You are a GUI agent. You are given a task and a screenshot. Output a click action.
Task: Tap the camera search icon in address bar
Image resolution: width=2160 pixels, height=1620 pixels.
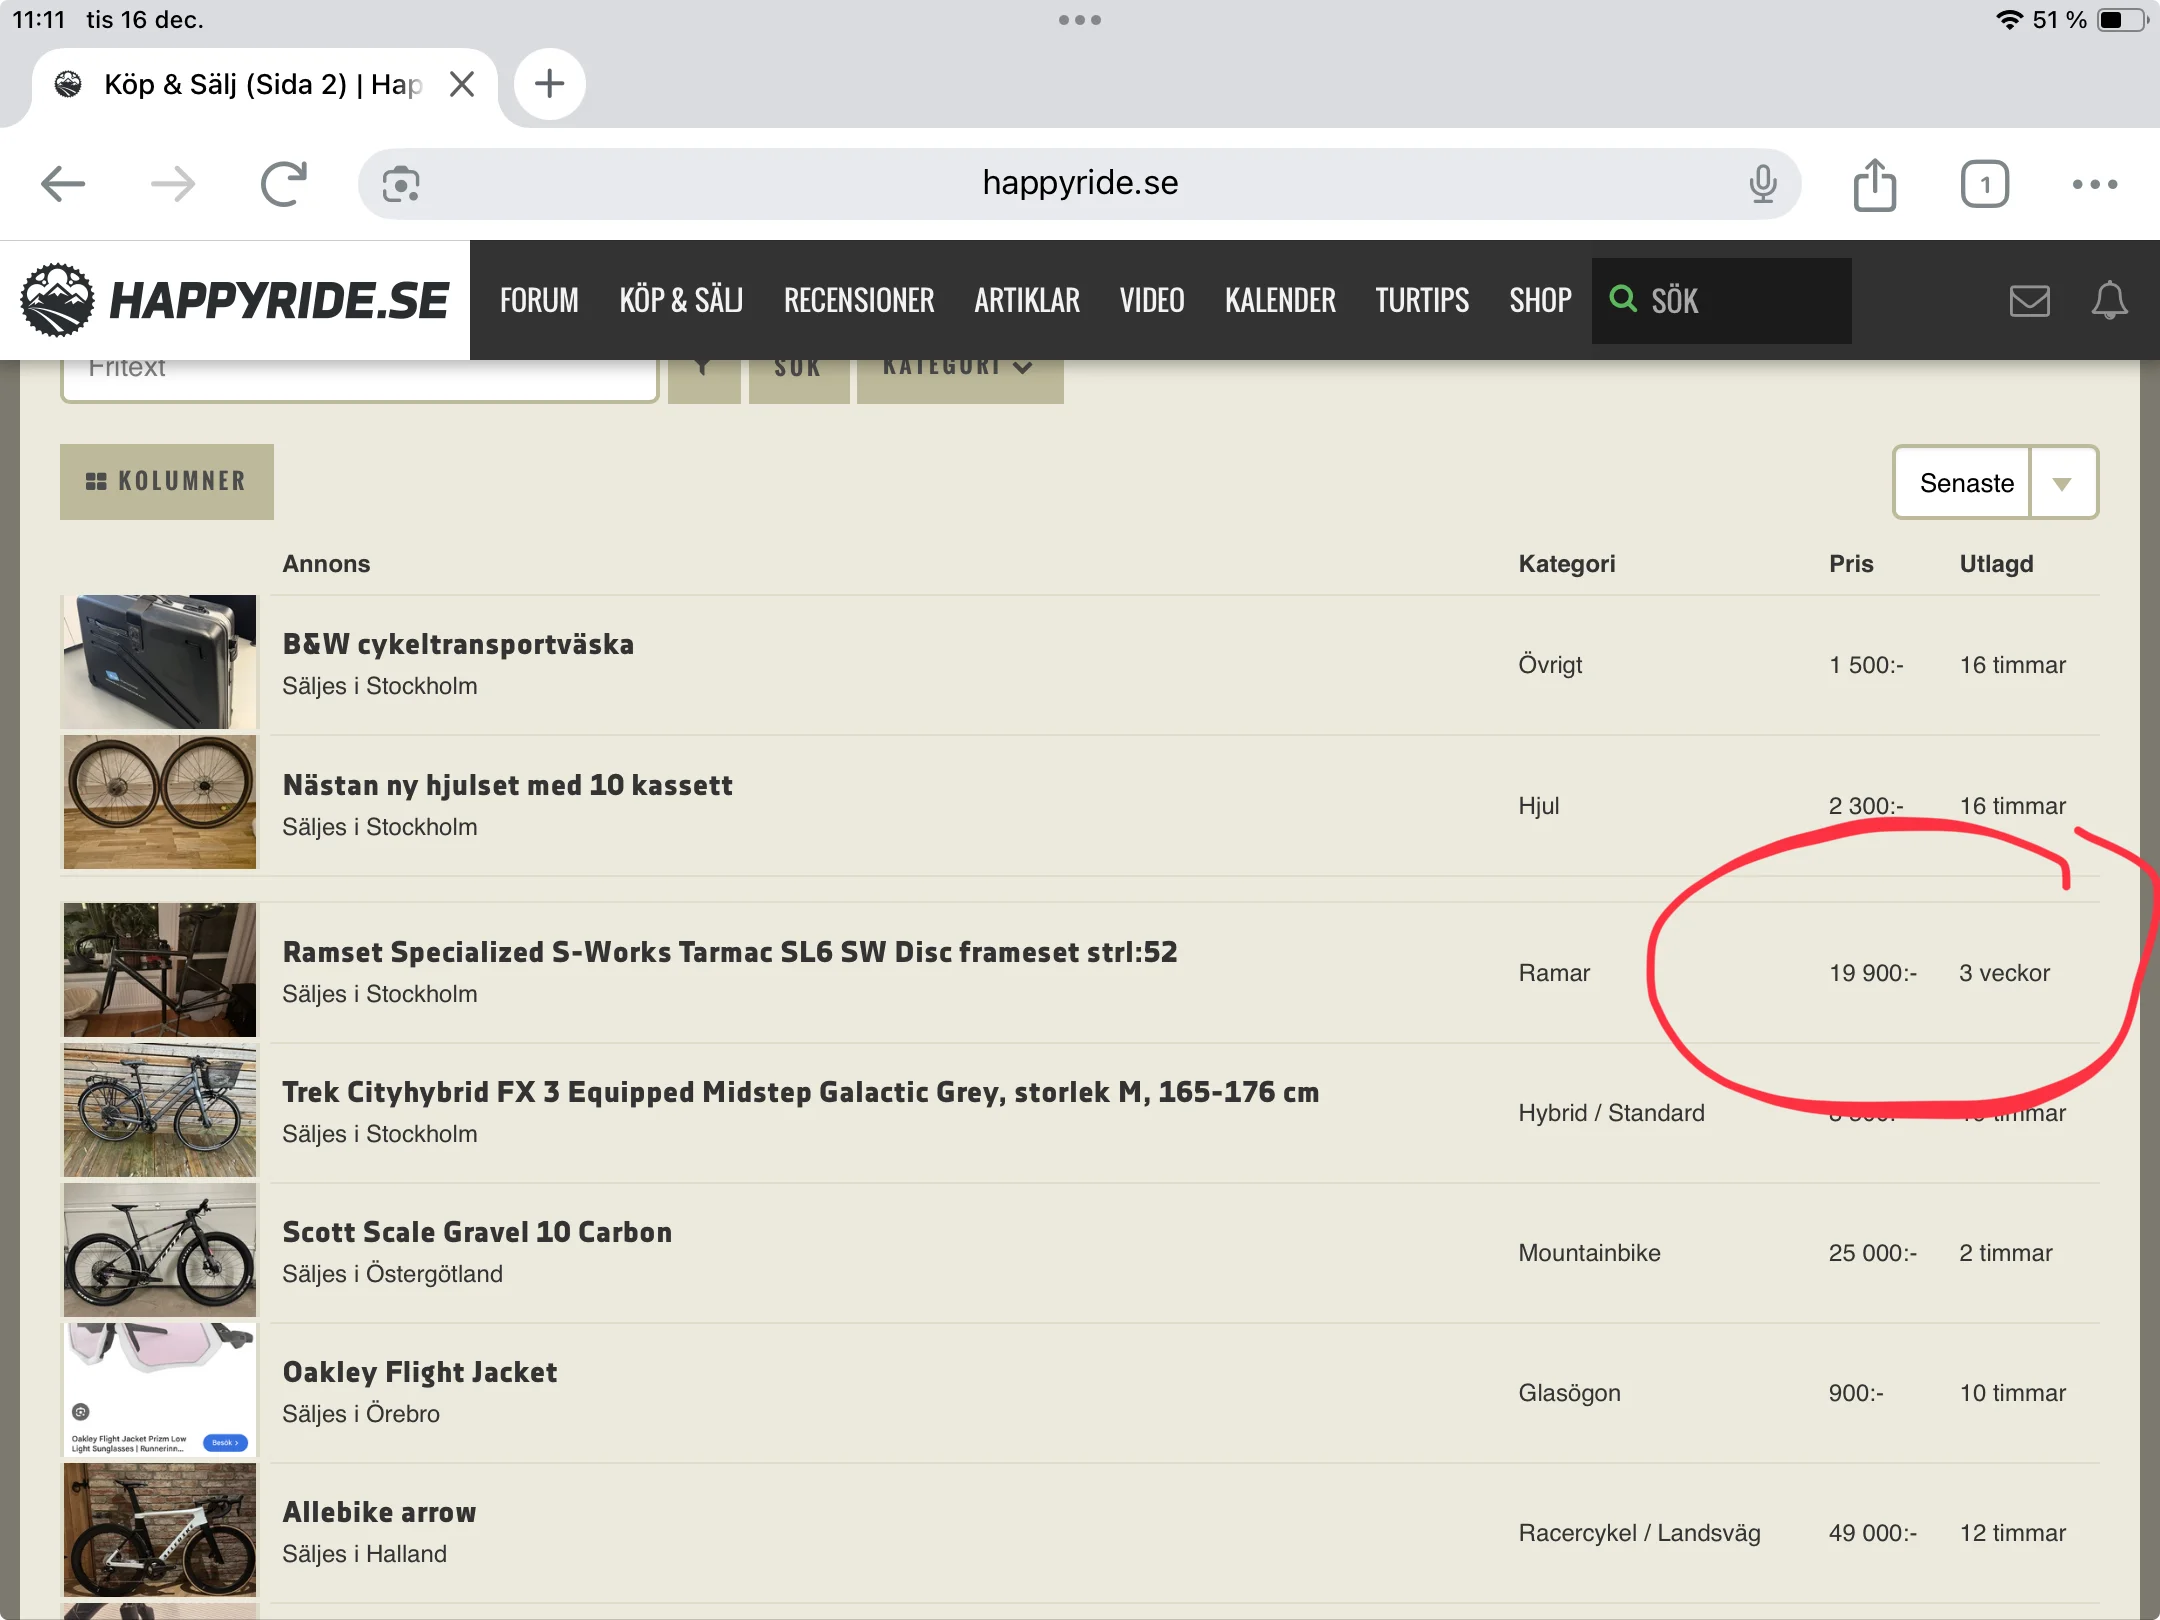[401, 184]
